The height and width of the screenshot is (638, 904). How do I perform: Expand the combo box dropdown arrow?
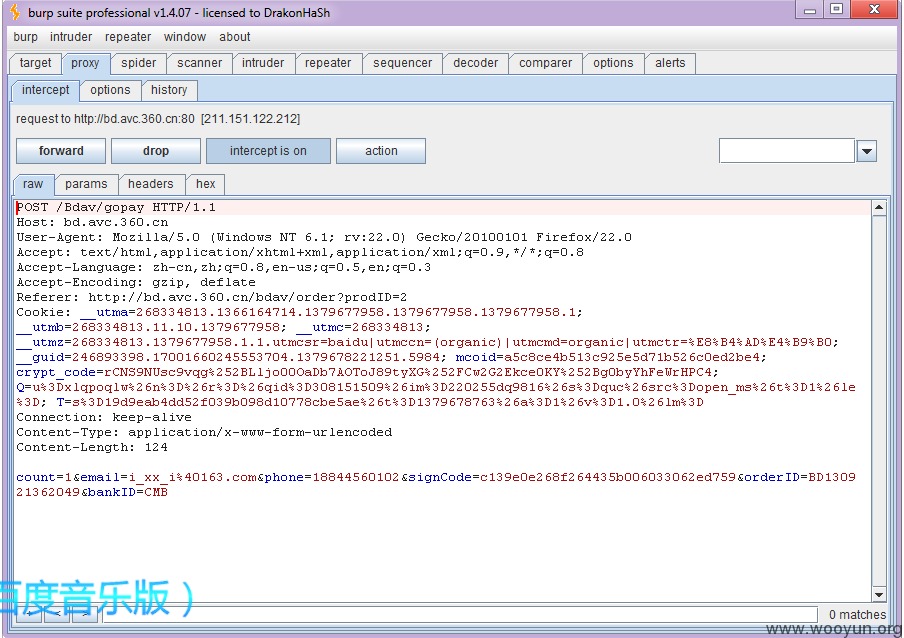click(867, 152)
